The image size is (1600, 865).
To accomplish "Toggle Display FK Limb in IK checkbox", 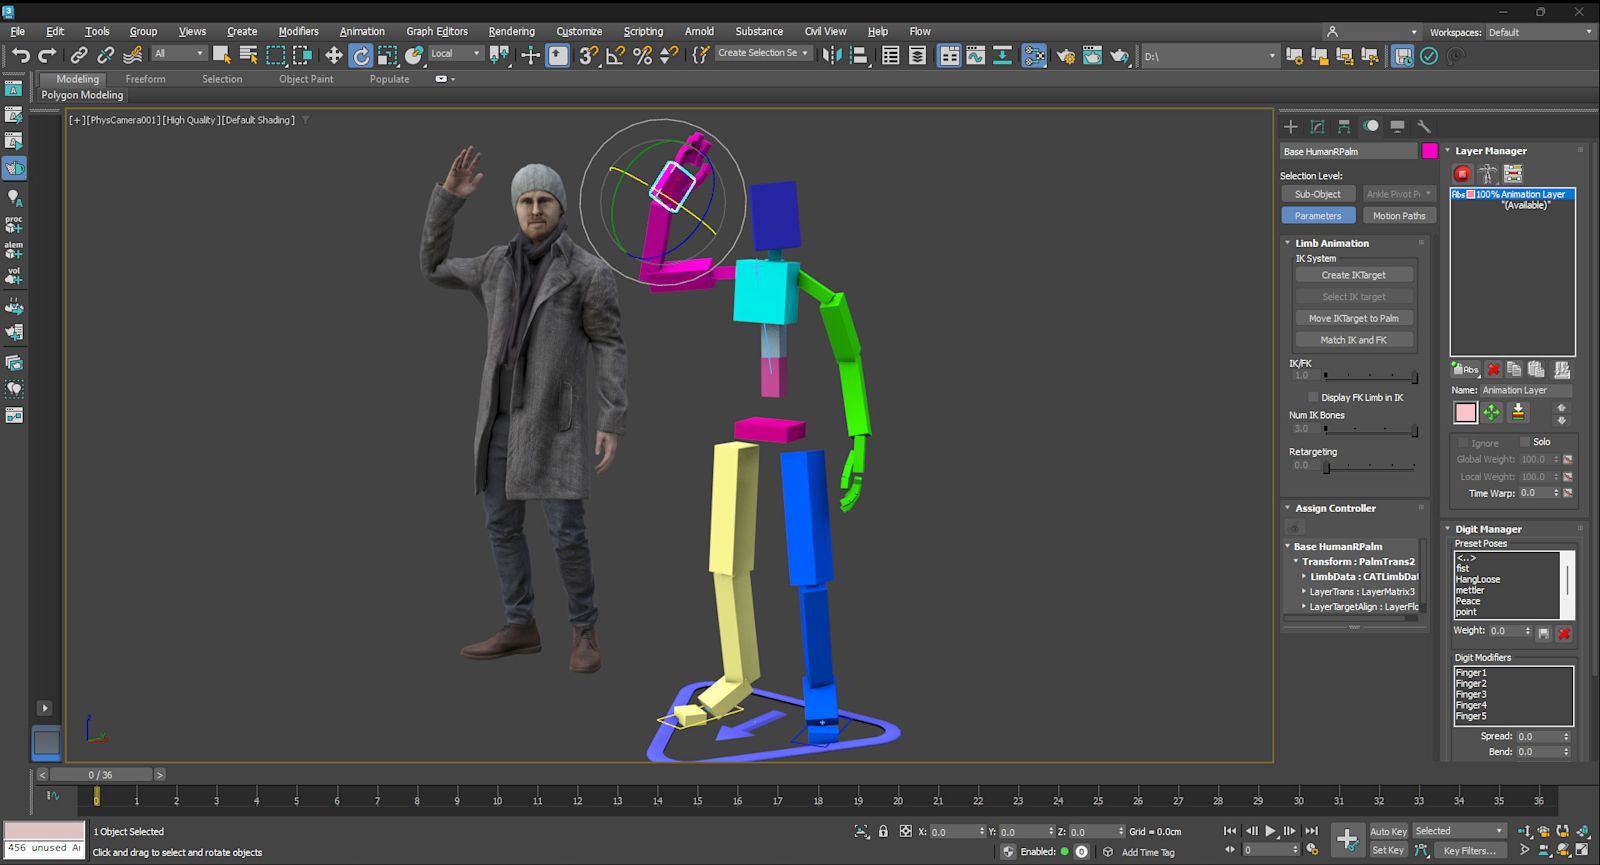I will 1313,397.
